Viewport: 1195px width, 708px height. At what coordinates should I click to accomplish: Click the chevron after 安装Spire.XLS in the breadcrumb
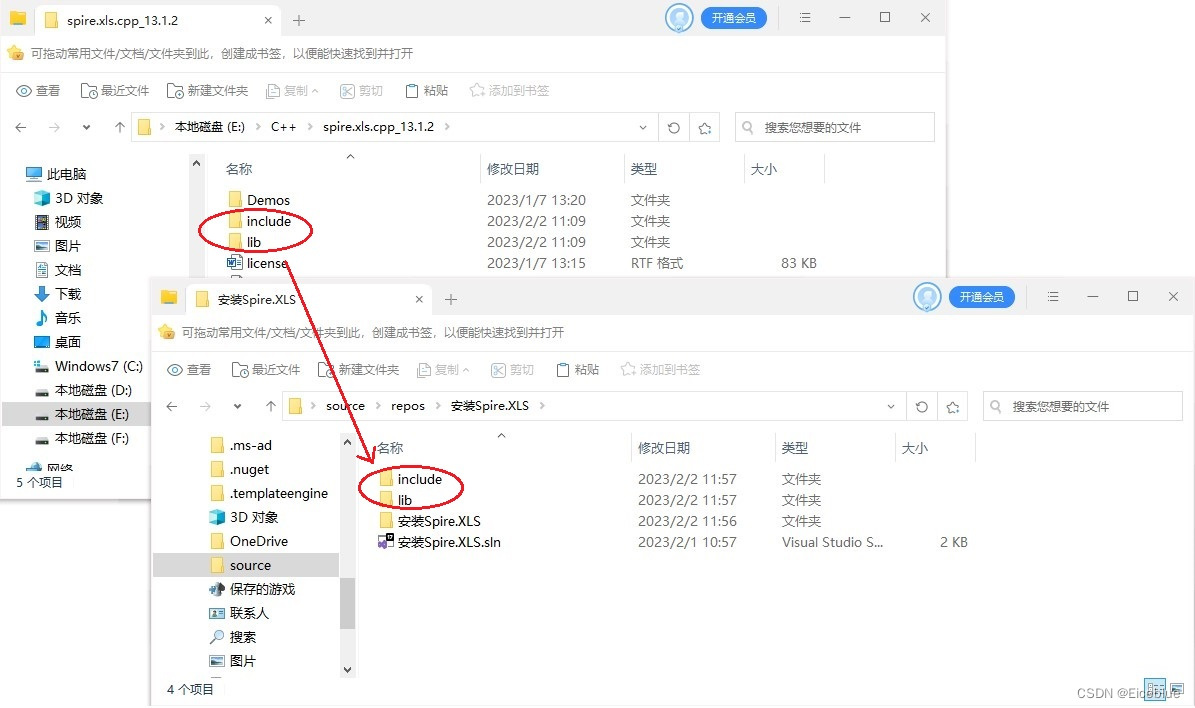pos(542,405)
